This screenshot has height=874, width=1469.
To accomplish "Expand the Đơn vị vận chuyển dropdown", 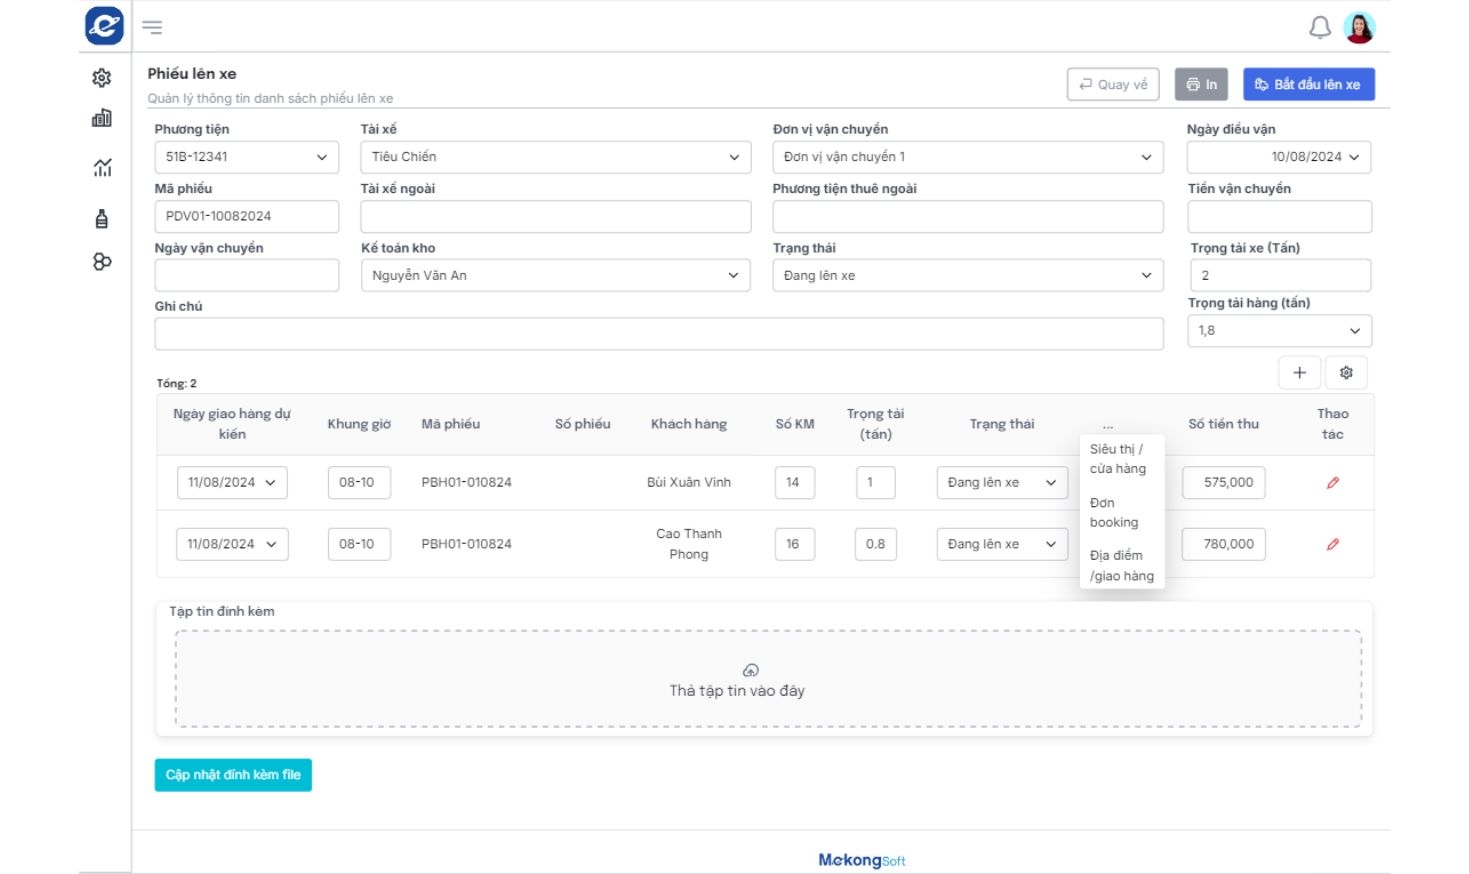I will coord(967,157).
